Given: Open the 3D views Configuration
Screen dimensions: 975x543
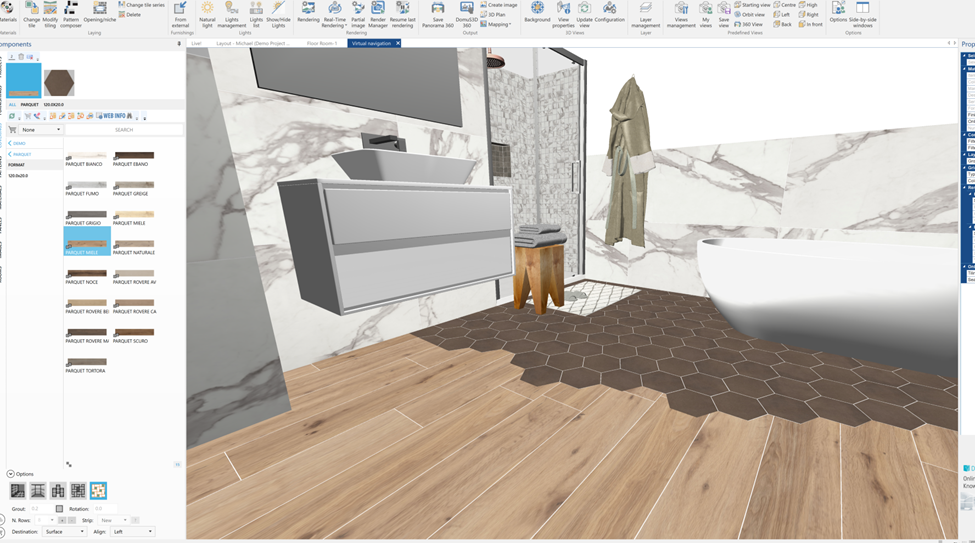Looking at the screenshot, I should (609, 12).
